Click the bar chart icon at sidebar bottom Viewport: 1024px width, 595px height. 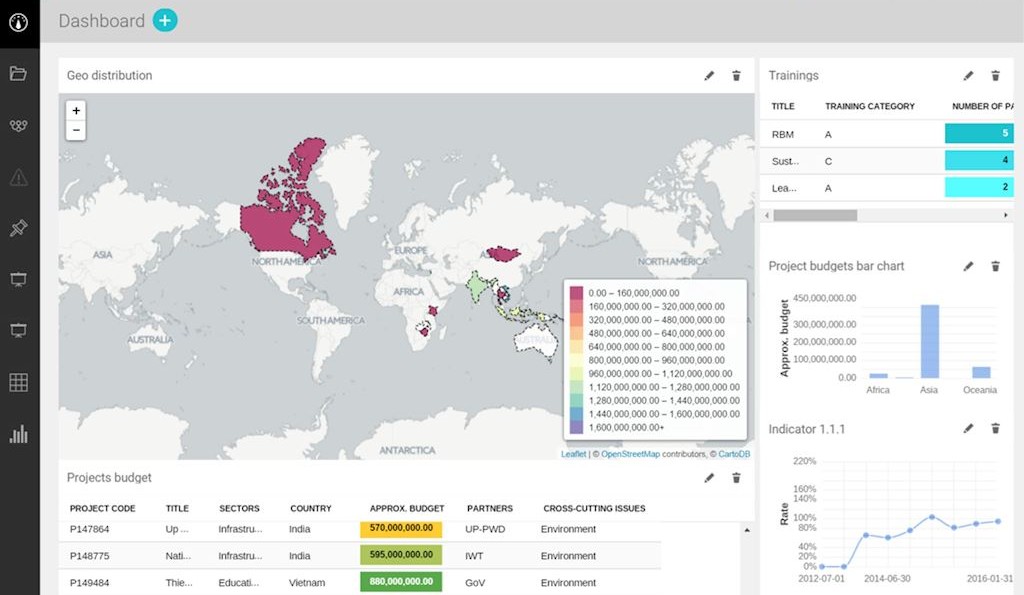pyautogui.click(x=19, y=434)
